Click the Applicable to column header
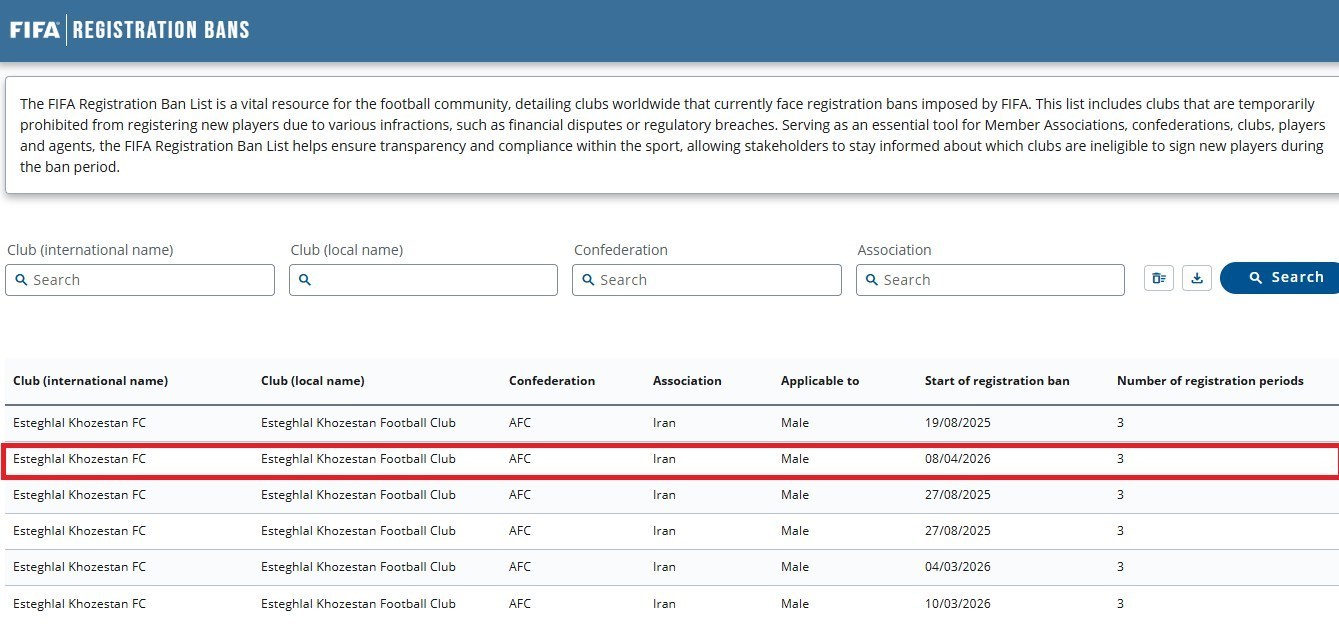The height and width of the screenshot is (625, 1339). 819,381
